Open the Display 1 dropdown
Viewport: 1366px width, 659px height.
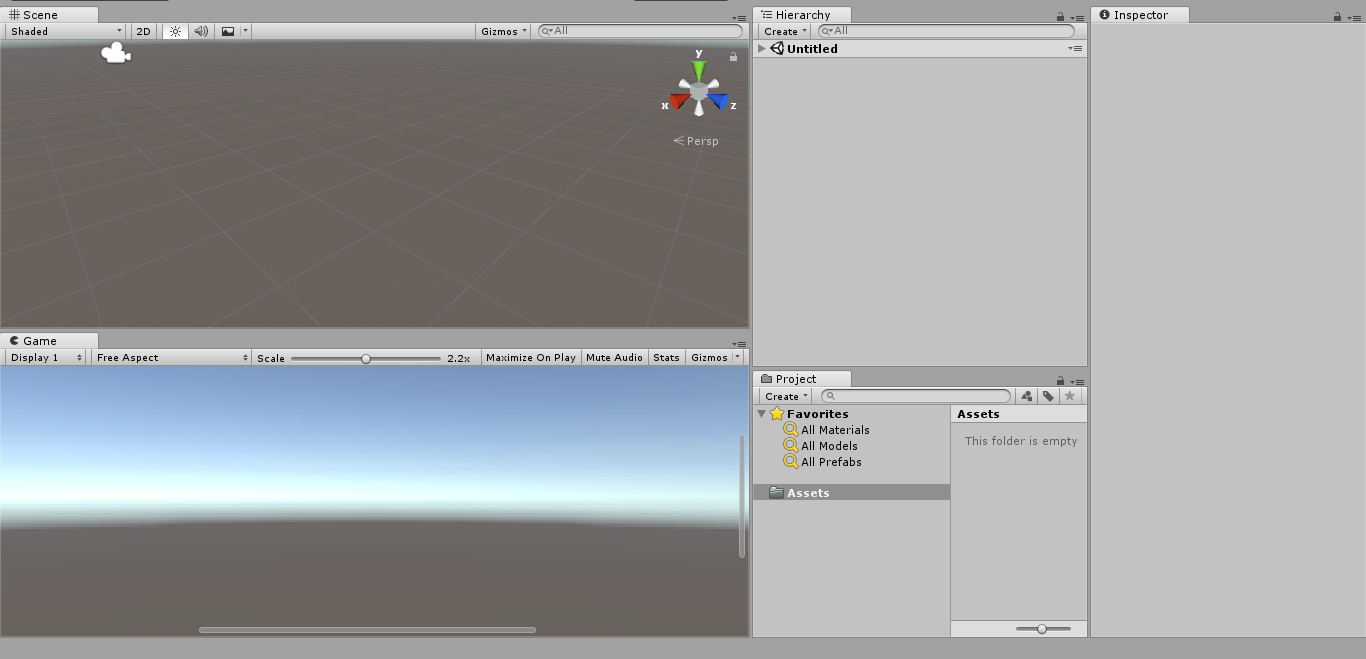pos(46,357)
